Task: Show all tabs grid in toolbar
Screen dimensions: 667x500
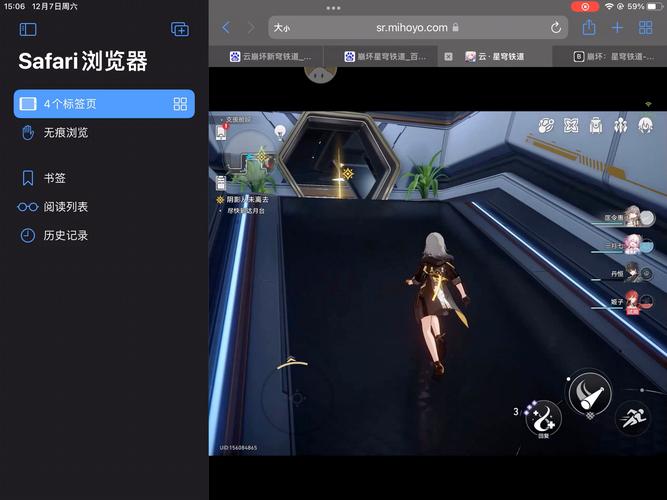Action: click(646, 28)
